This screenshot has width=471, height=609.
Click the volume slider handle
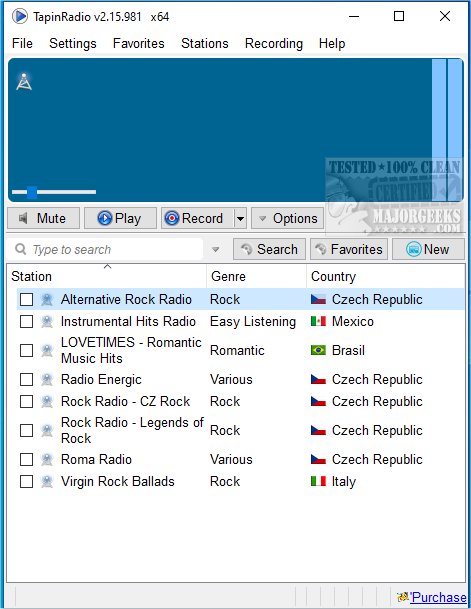coord(32,192)
